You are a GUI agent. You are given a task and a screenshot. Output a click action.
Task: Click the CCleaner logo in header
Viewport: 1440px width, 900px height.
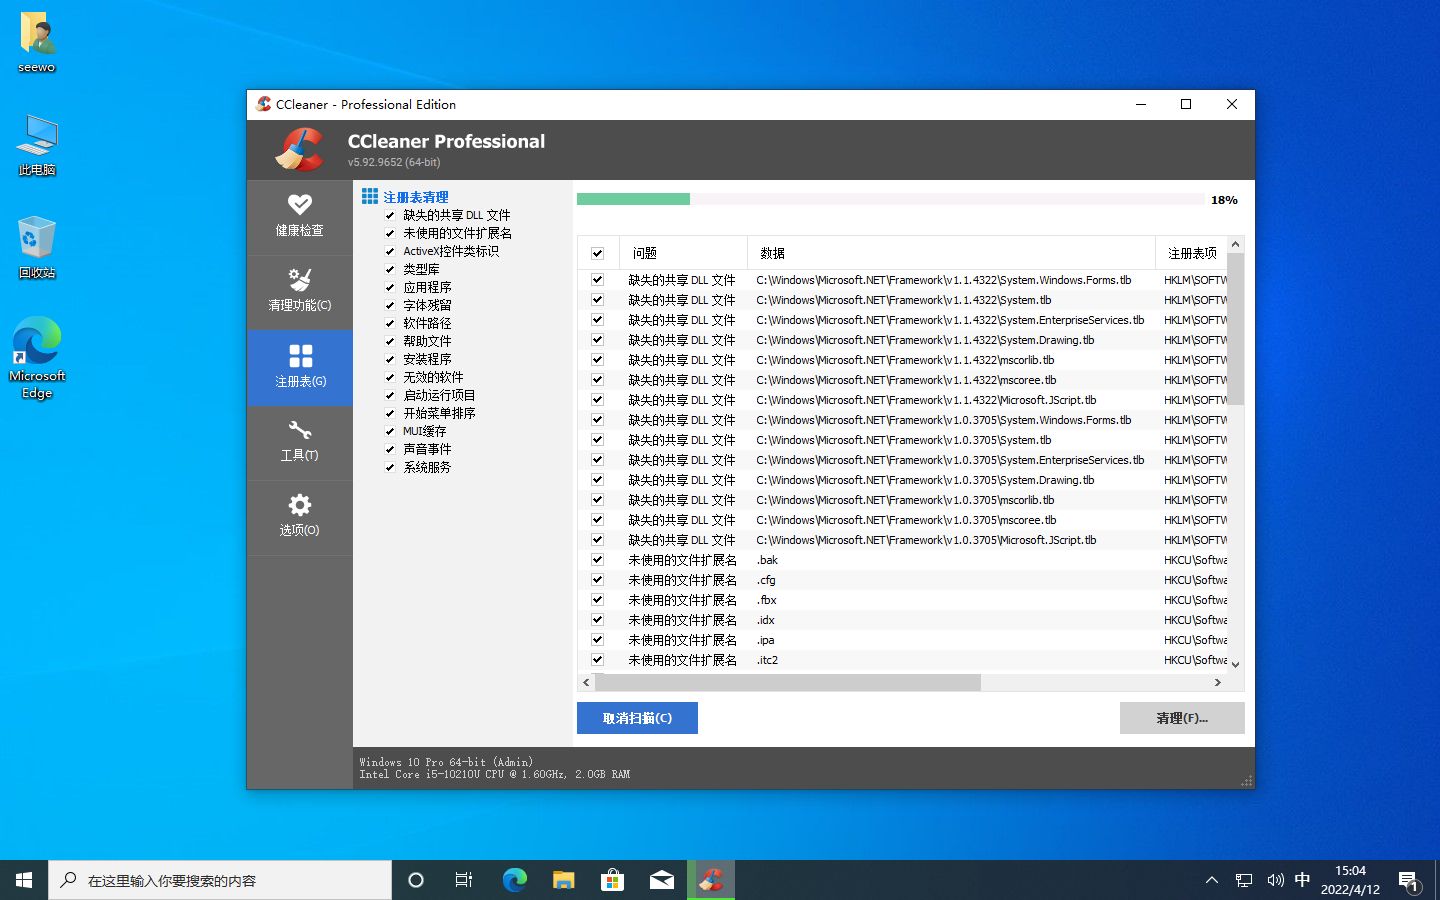pos(299,150)
